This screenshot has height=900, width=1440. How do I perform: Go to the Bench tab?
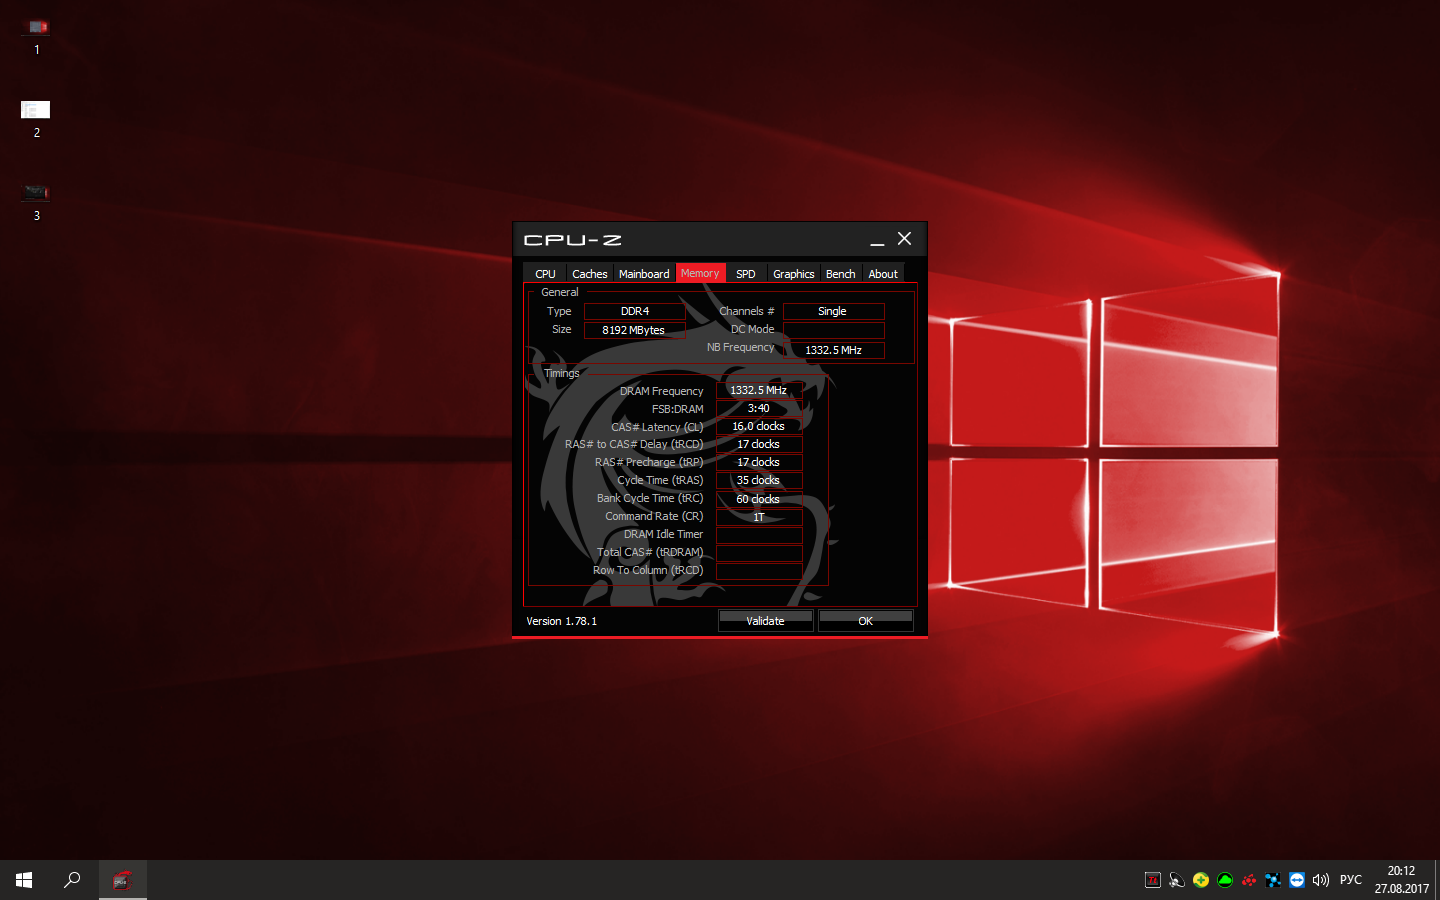pyautogui.click(x=841, y=274)
